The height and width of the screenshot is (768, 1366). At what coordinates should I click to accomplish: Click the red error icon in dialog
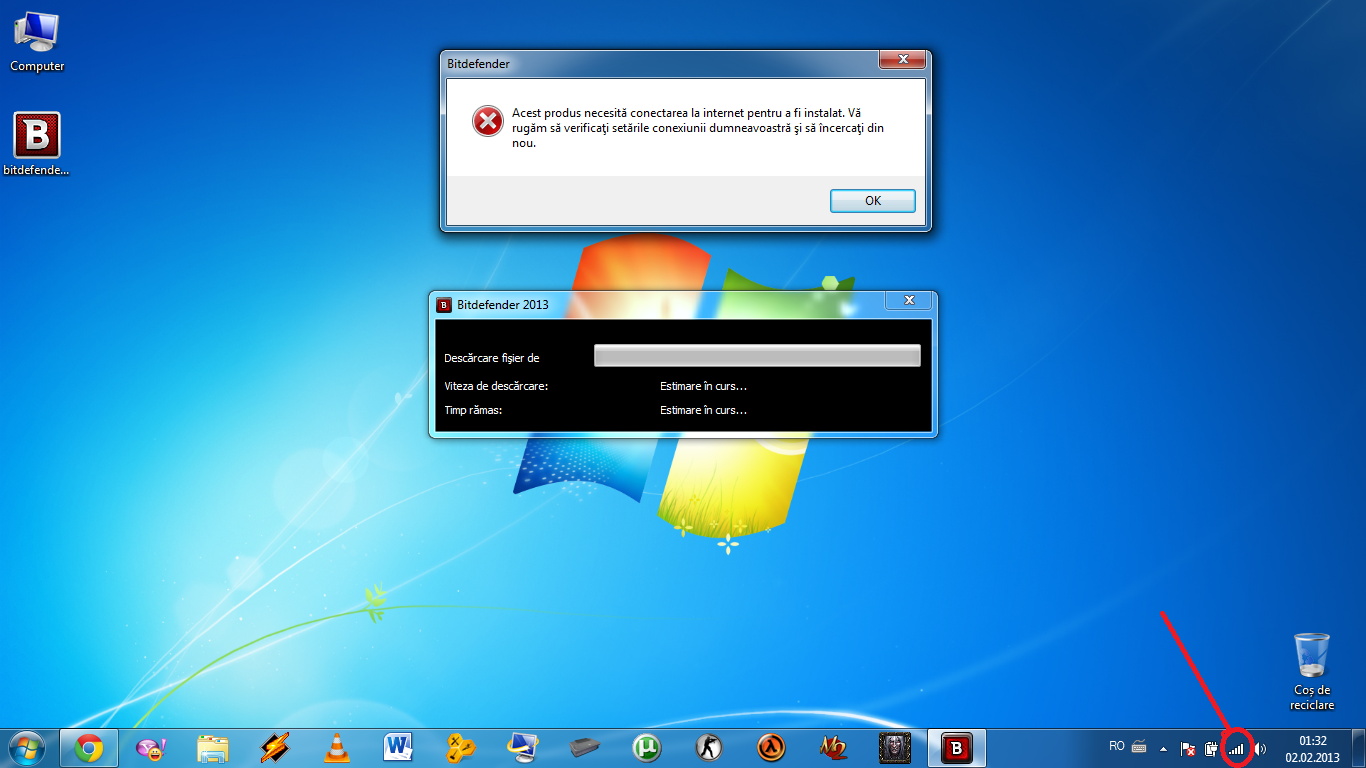click(487, 121)
